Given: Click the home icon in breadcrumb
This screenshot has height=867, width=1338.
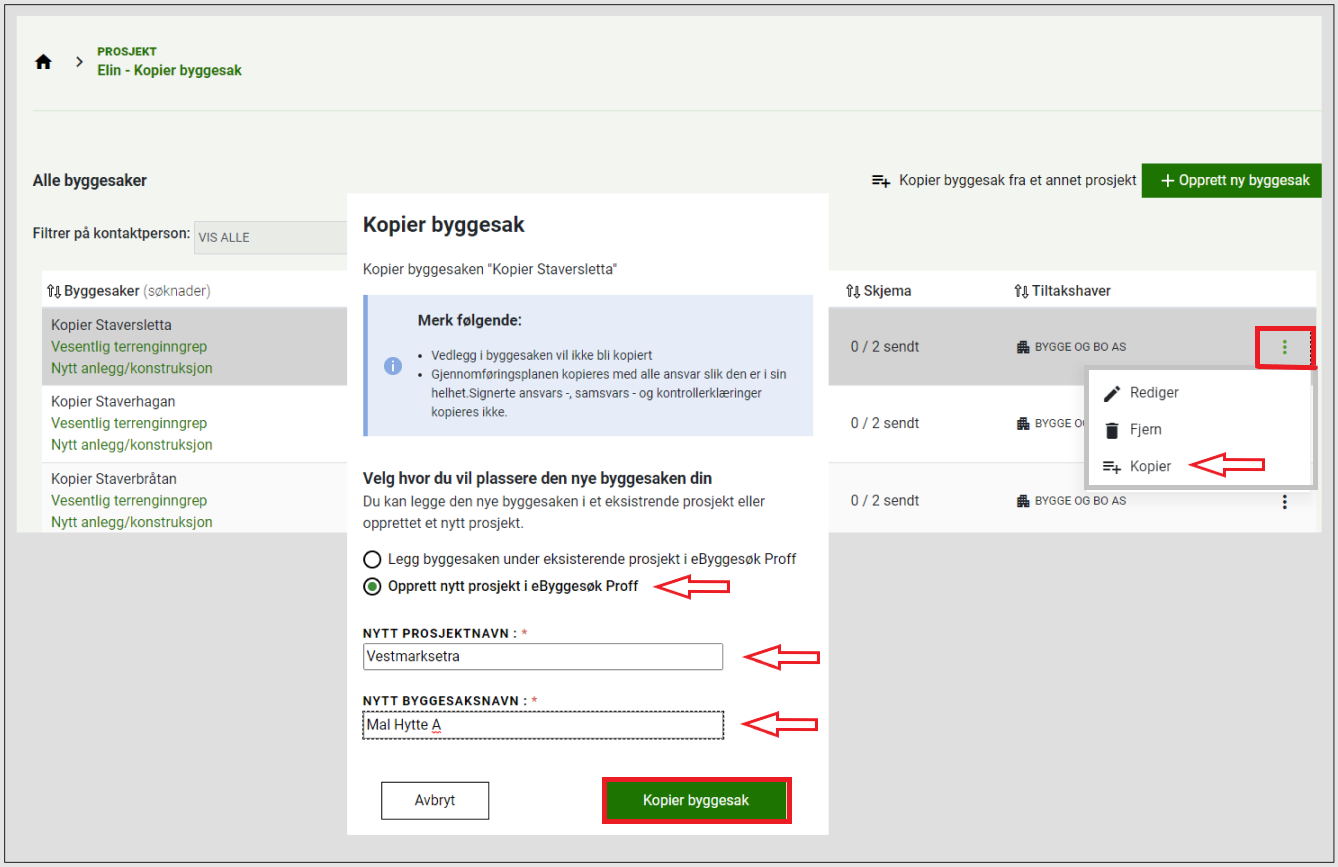Looking at the screenshot, I should [x=43, y=62].
